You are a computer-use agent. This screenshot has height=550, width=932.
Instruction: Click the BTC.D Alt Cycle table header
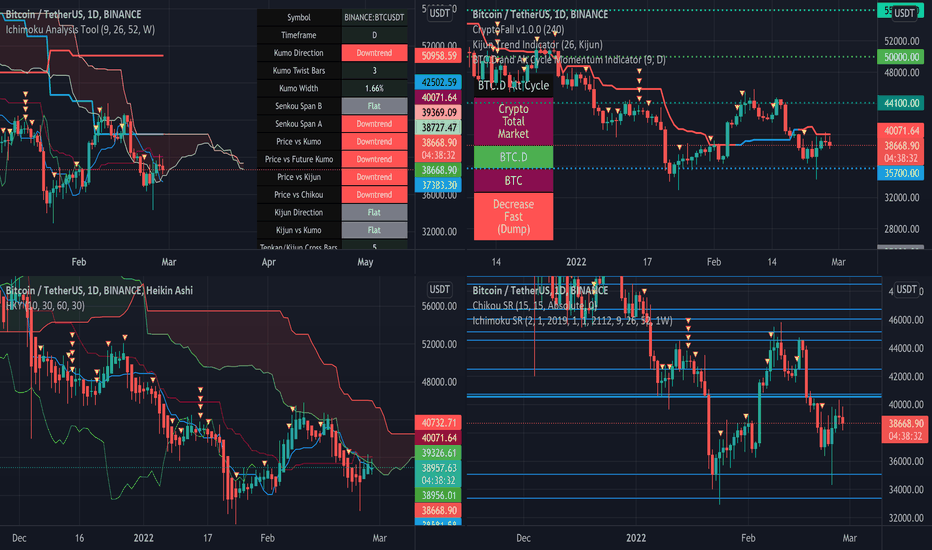pyautogui.click(x=514, y=86)
